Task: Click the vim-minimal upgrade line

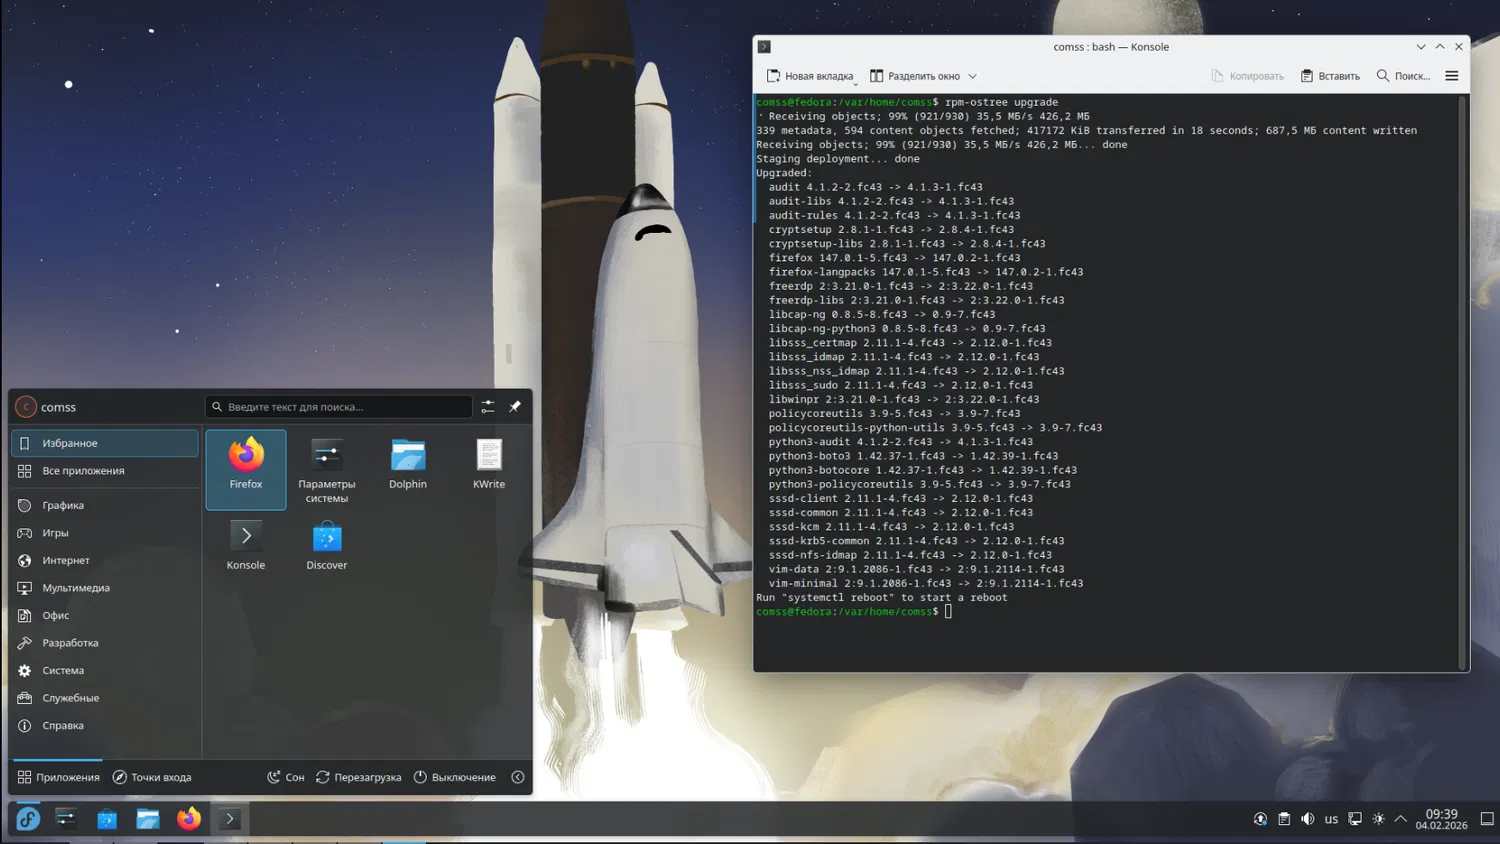Action: [x=926, y=584]
